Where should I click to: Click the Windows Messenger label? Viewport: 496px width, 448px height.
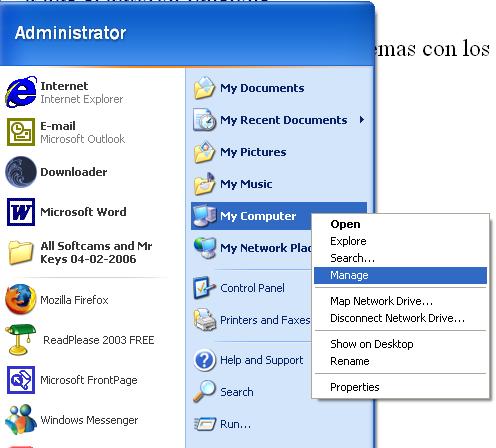[89, 420]
